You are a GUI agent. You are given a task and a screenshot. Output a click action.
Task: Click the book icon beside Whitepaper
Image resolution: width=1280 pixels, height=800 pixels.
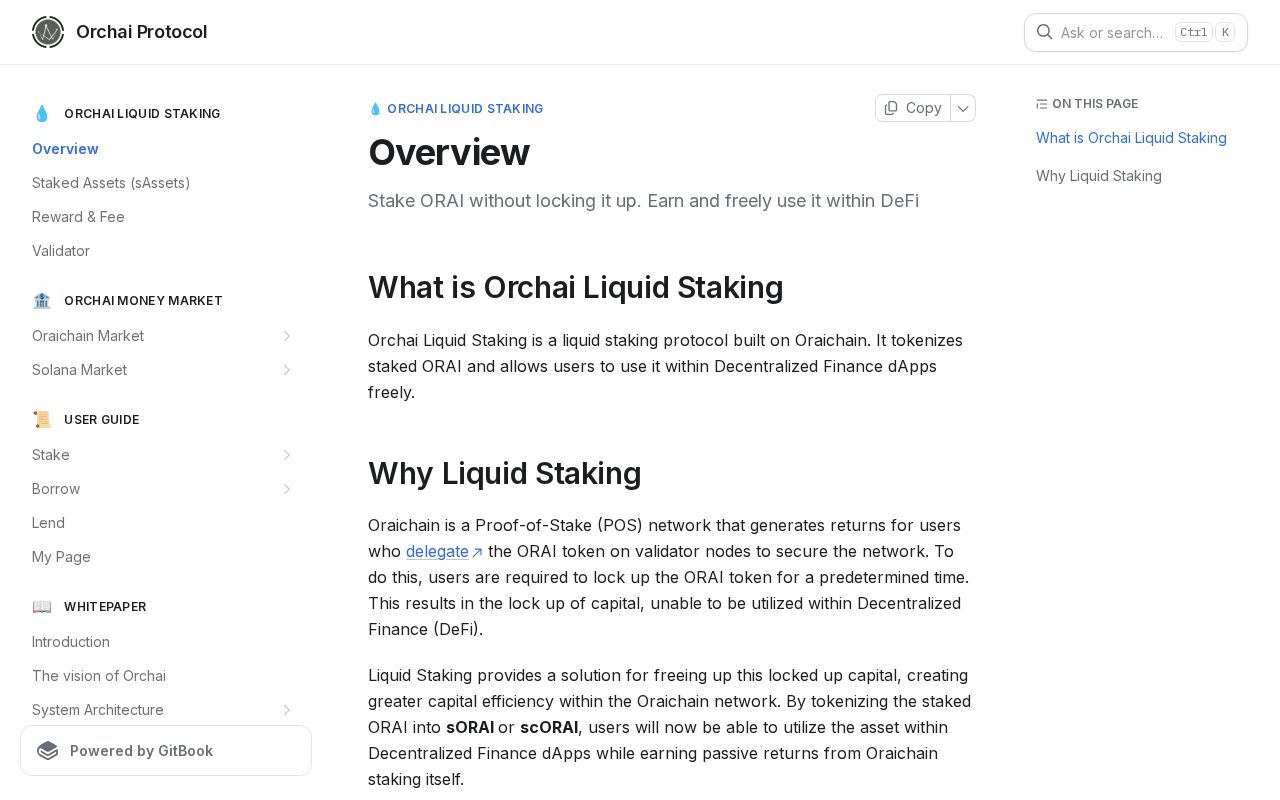[42, 607]
